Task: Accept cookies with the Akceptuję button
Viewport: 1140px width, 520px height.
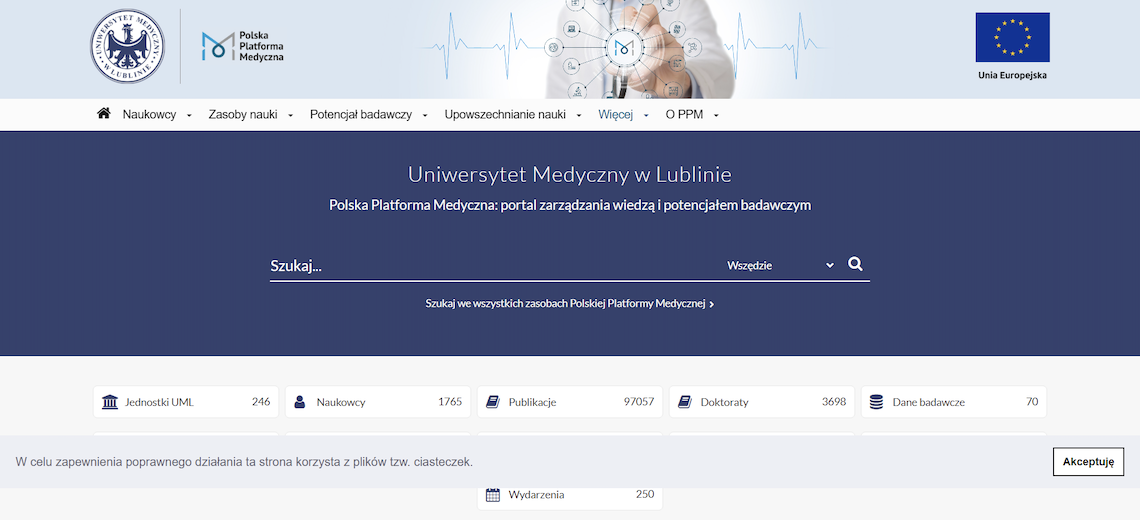Action: pos(1088,462)
